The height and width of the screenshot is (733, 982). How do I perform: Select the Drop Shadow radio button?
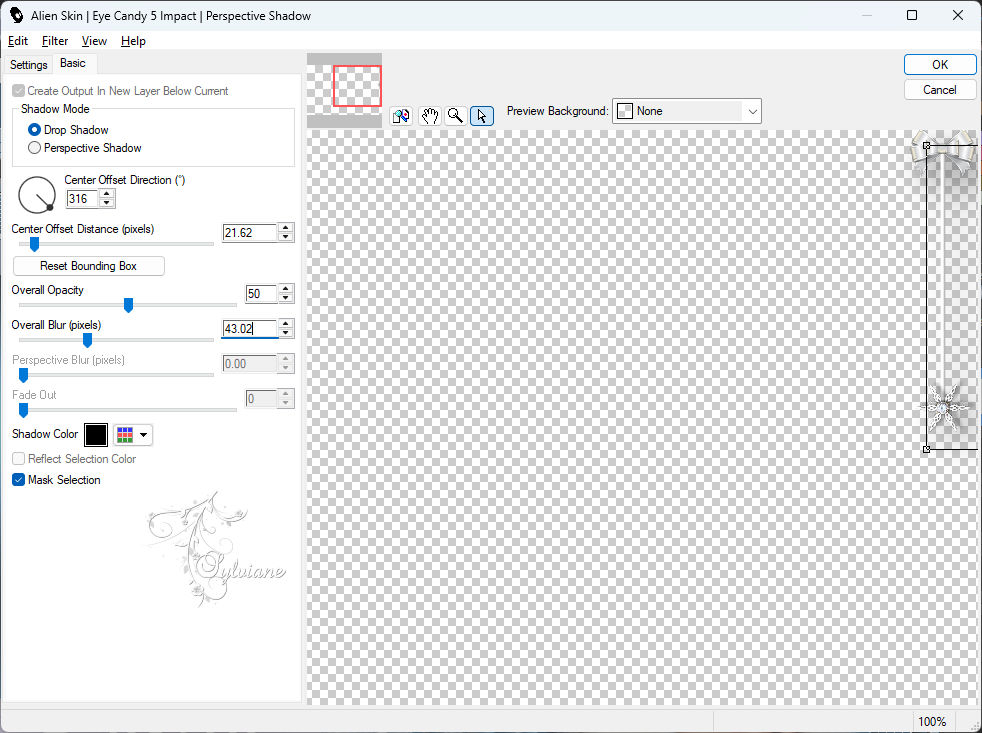pos(34,130)
